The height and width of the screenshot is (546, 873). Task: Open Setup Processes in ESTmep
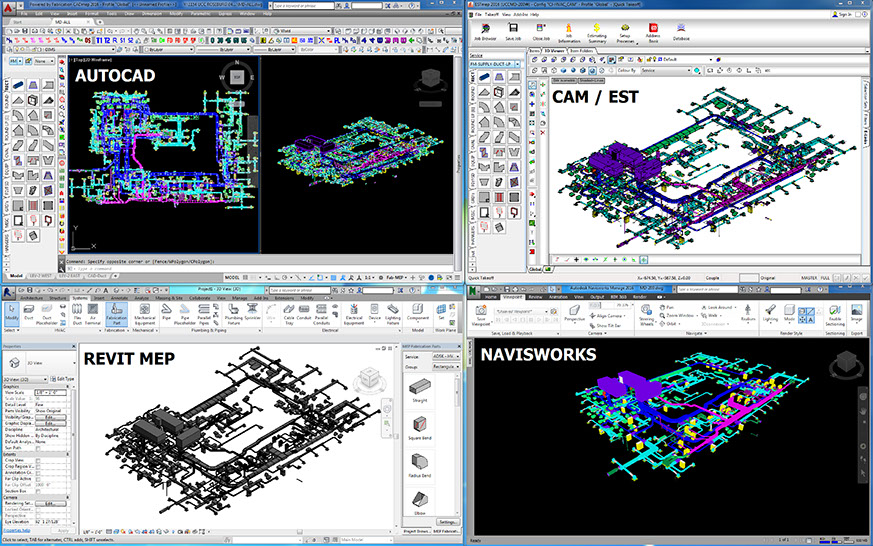click(625, 33)
